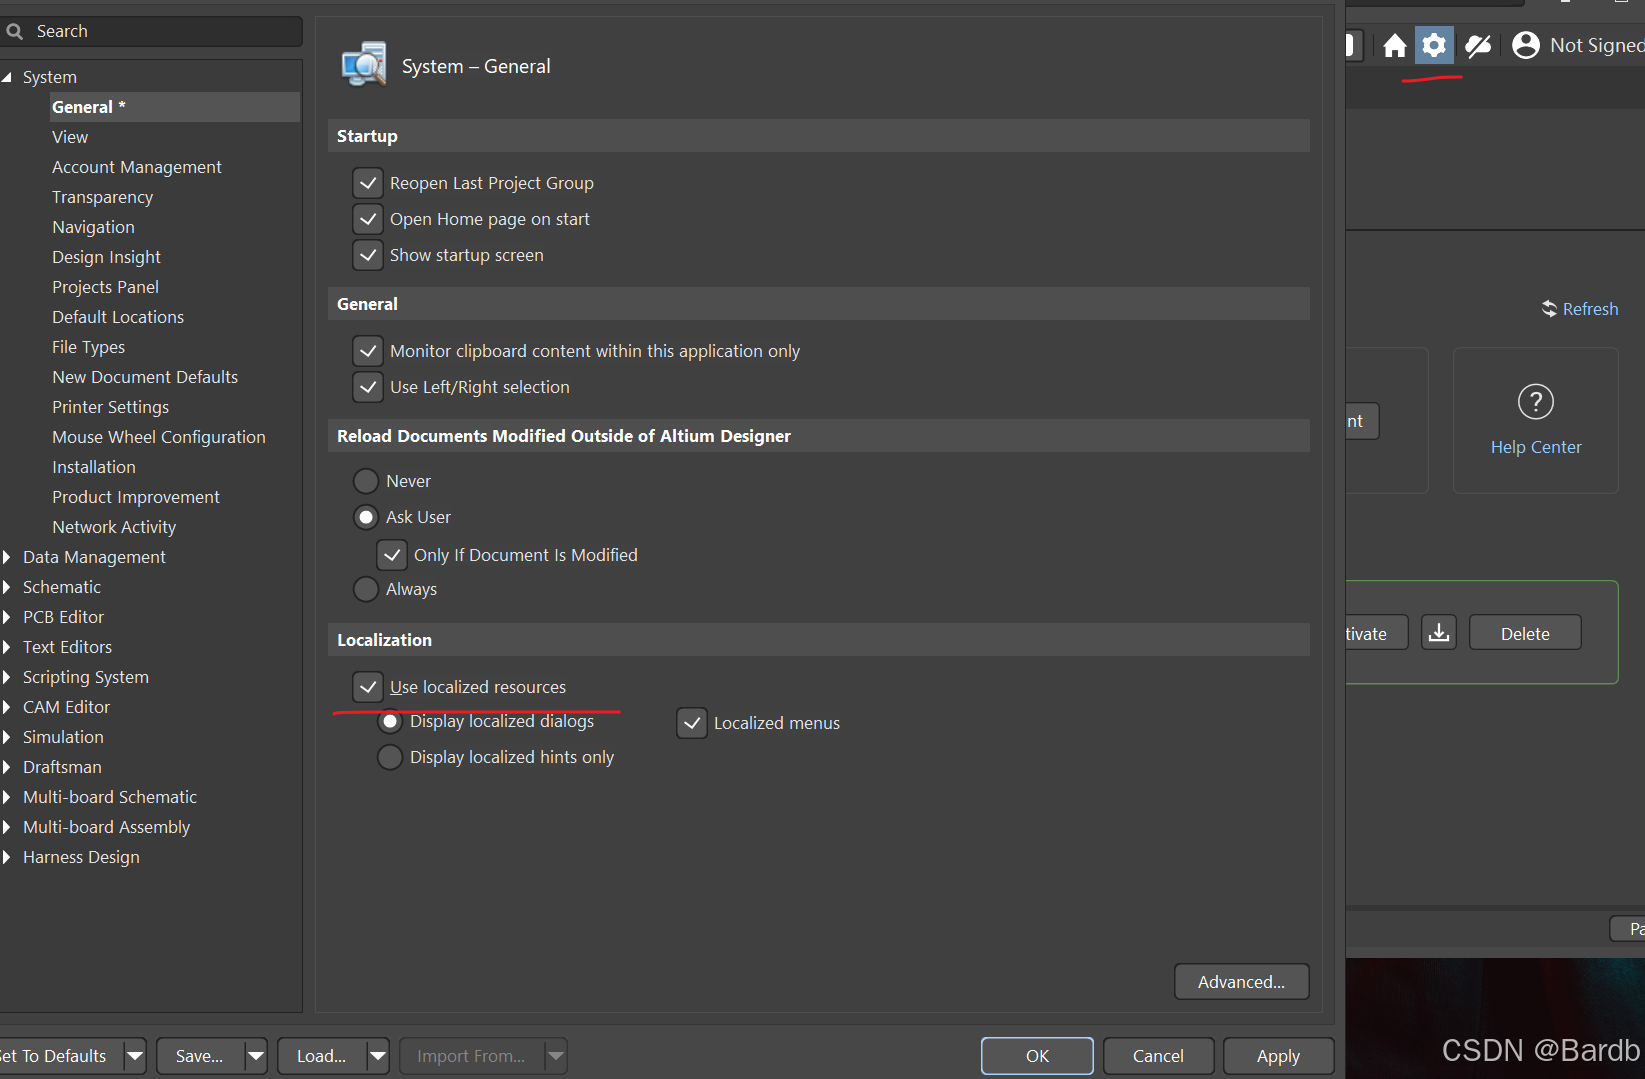This screenshot has width=1645, height=1079.
Task: Expand the Schematic category
Action: pos(7,587)
